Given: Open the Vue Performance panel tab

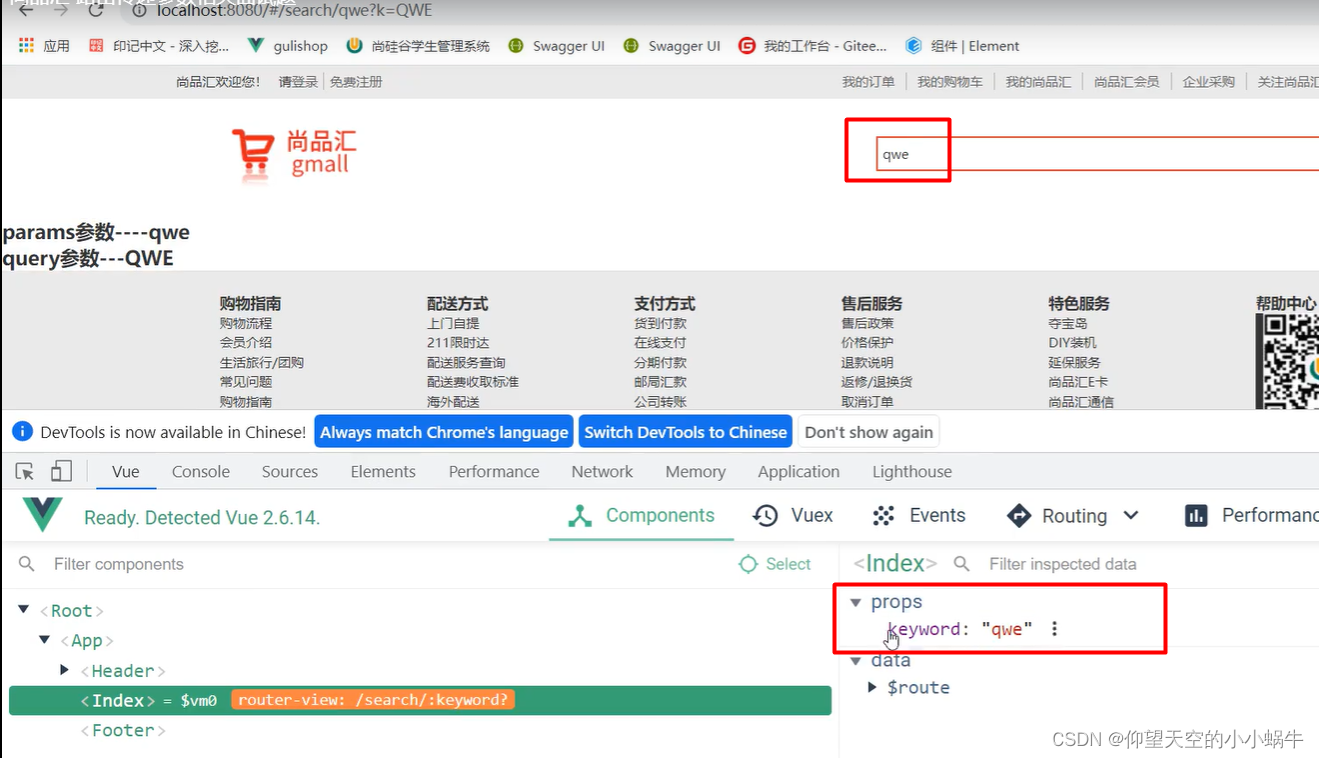Looking at the screenshot, I should 1251,516.
